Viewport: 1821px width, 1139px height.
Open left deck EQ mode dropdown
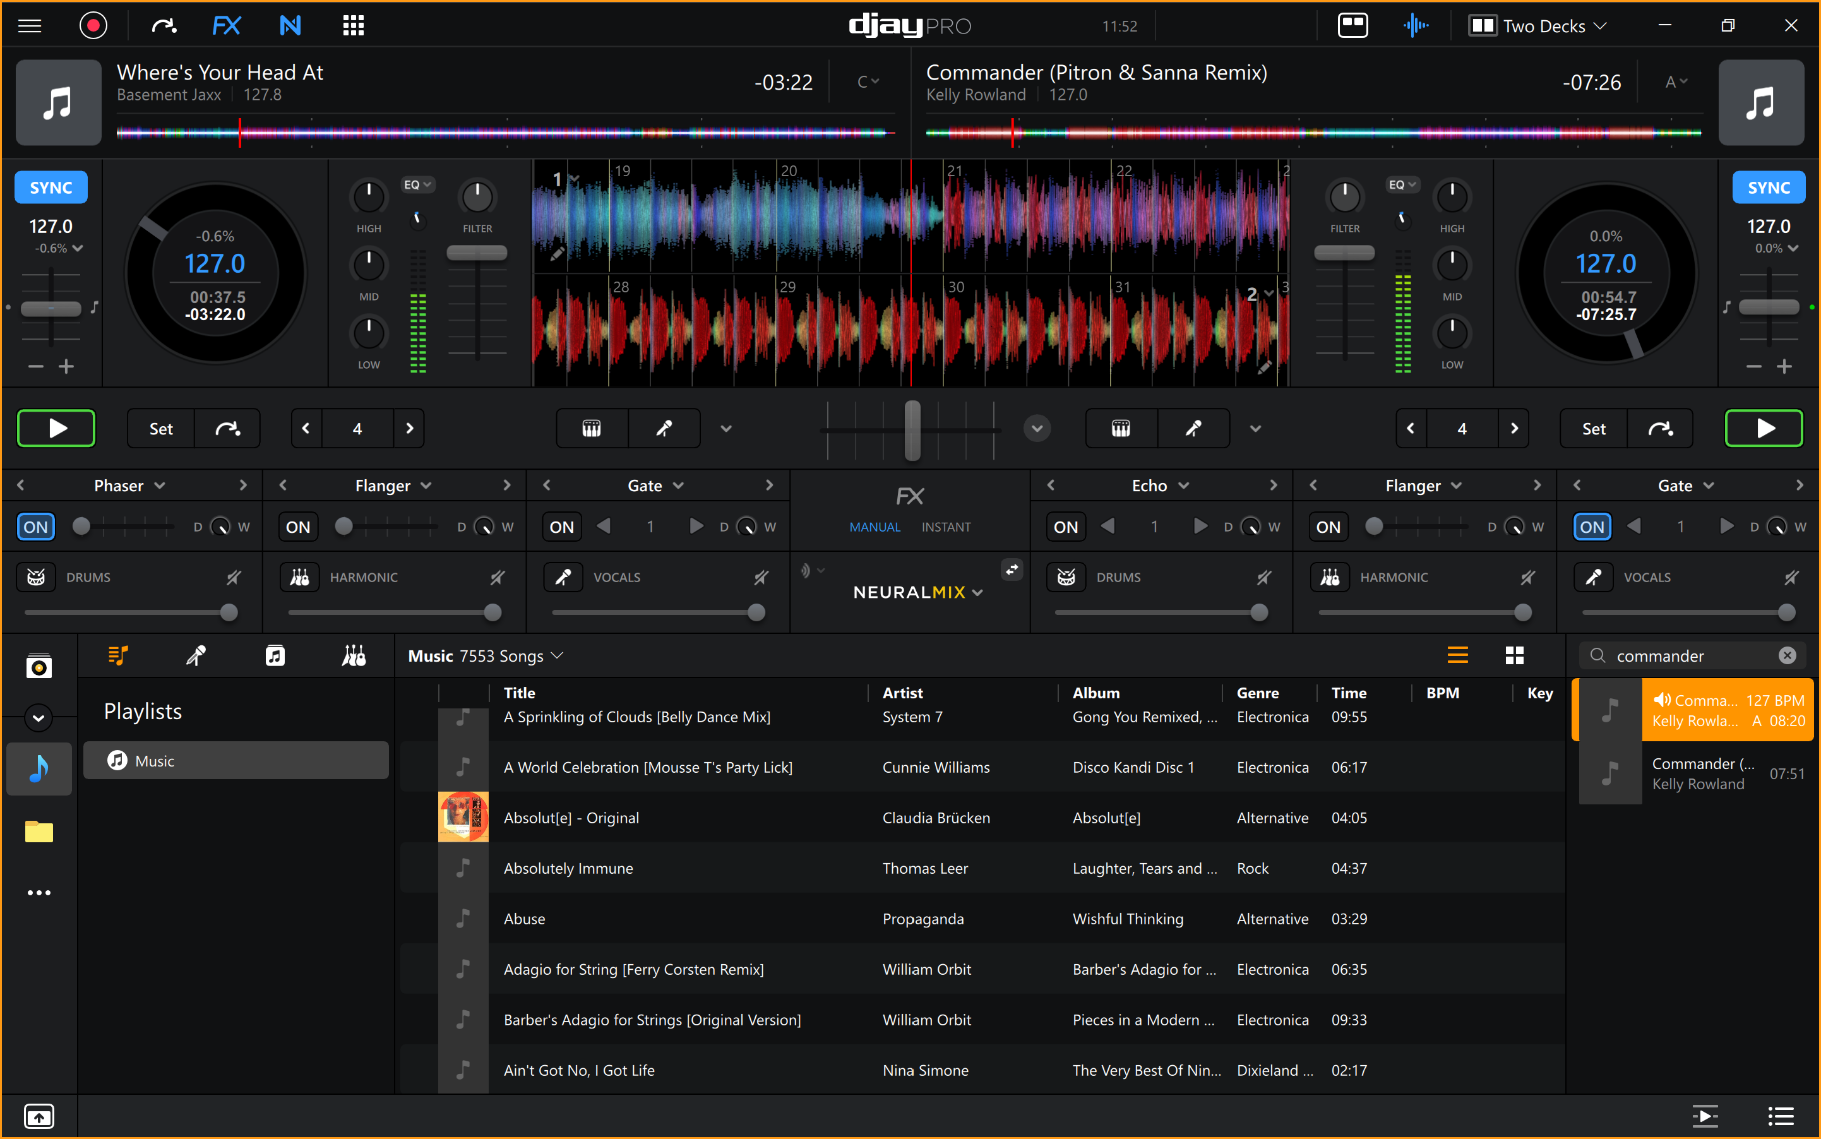[417, 185]
